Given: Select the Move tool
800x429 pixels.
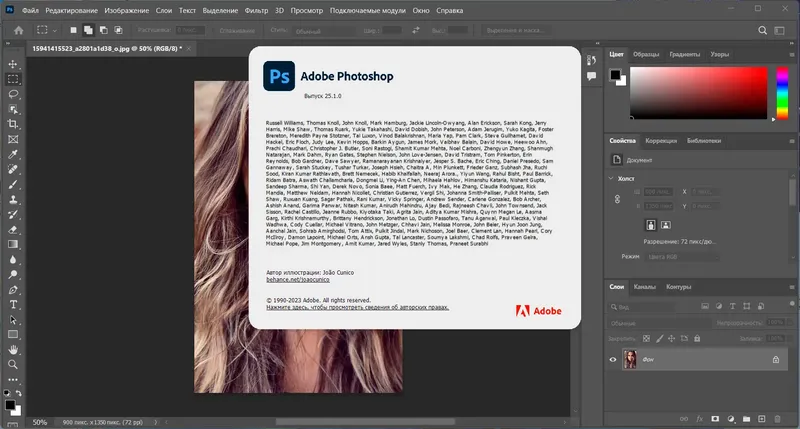Looking at the screenshot, I should coord(13,64).
